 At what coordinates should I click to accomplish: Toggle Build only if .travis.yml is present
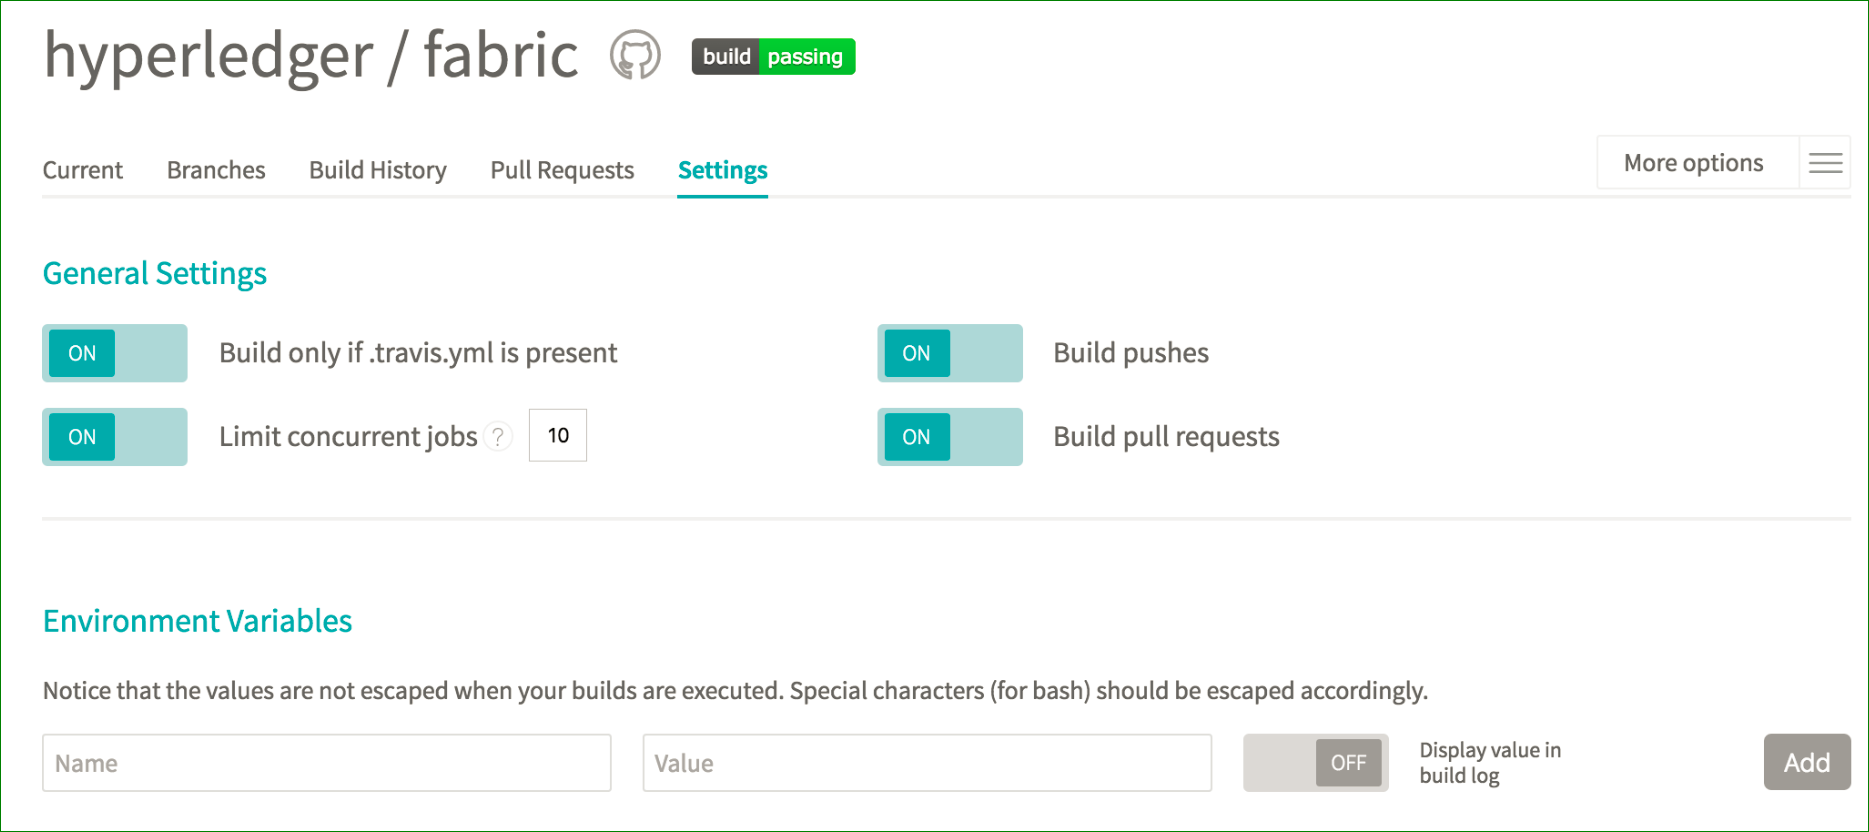click(x=115, y=353)
